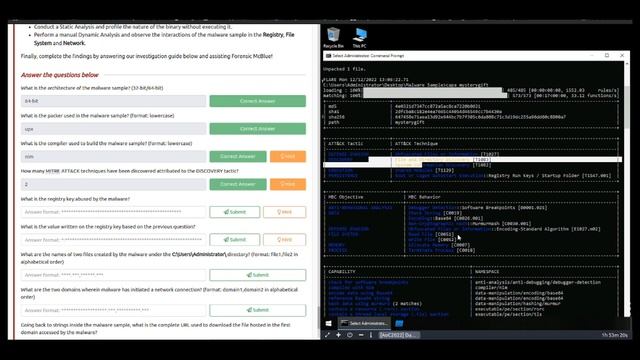Click the blue taskbar icon beside Command Prompt
The width and height of the screenshot is (640, 360).
tap(399, 323)
